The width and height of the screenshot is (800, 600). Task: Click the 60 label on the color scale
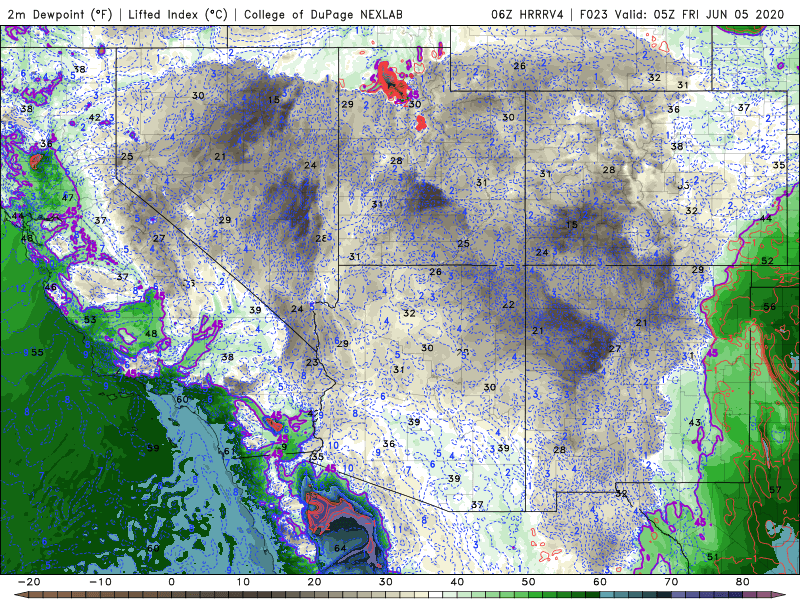[600, 582]
